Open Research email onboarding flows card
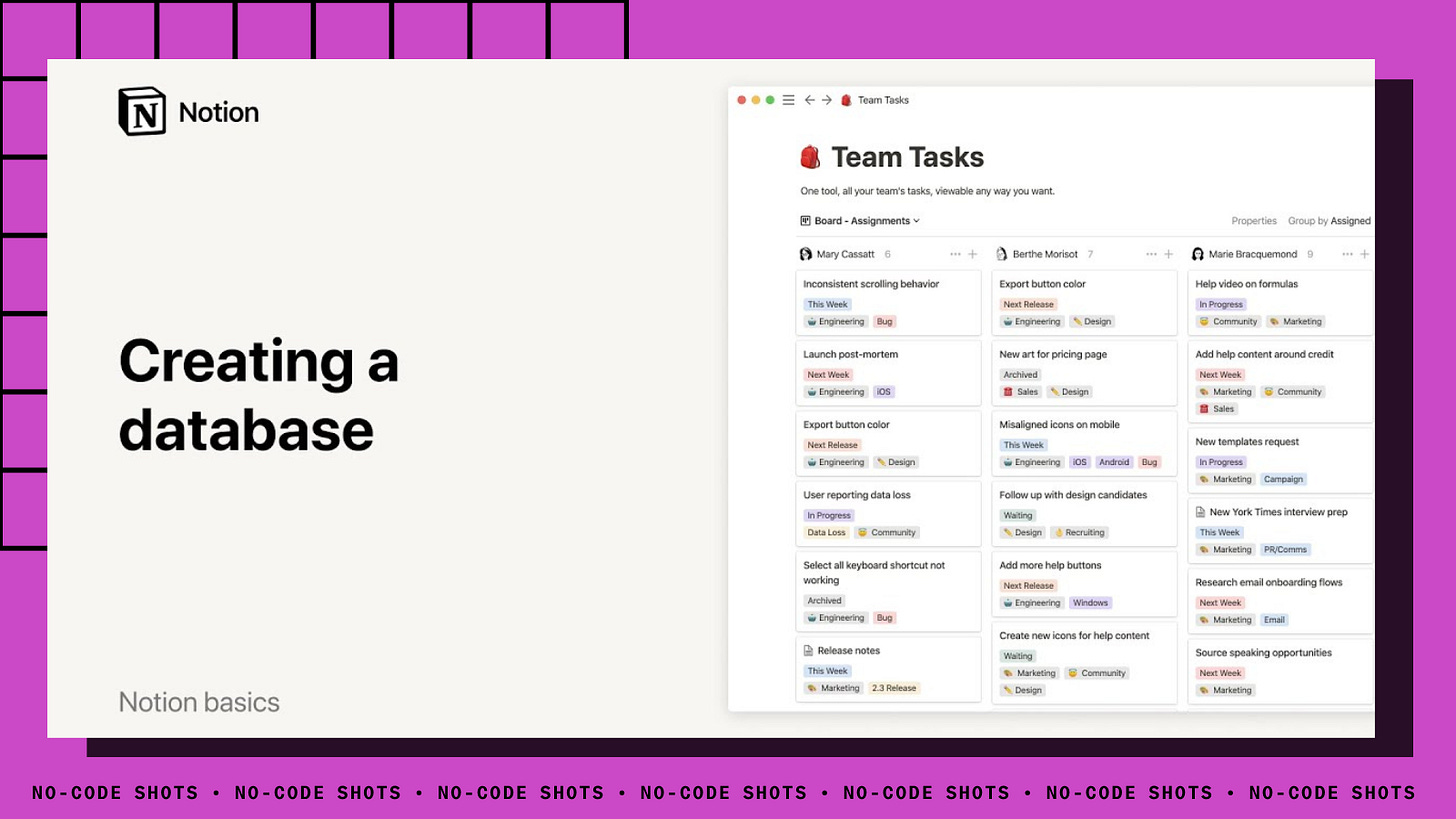1456x819 pixels. pos(1280,600)
